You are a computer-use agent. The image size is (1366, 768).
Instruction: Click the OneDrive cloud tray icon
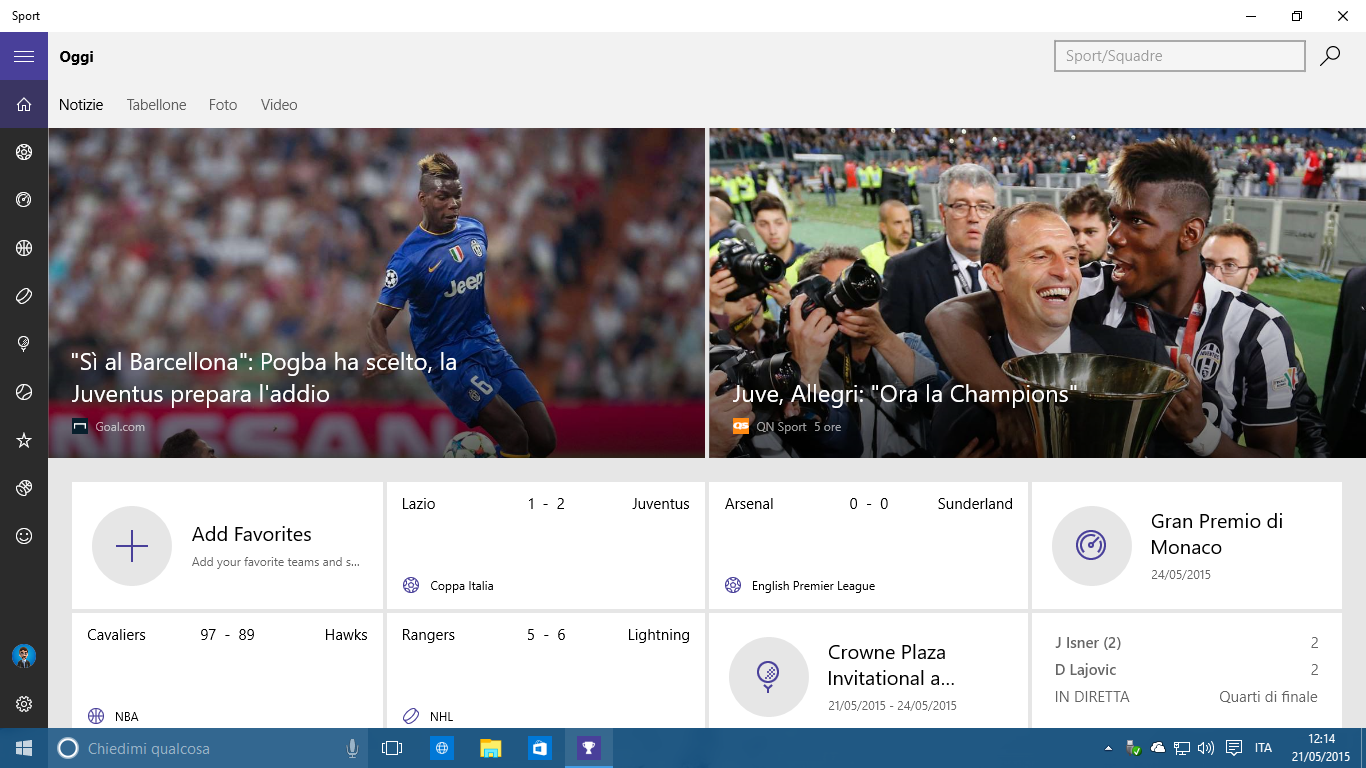[1158, 748]
